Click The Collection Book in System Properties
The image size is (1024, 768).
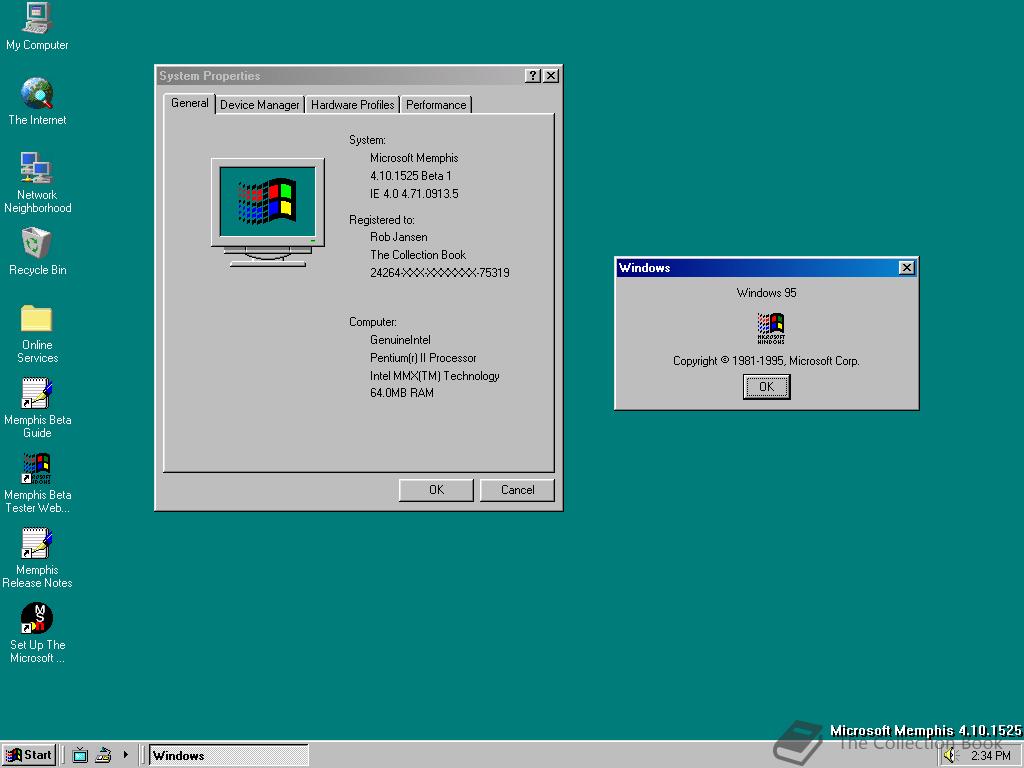(x=418, y=255)
